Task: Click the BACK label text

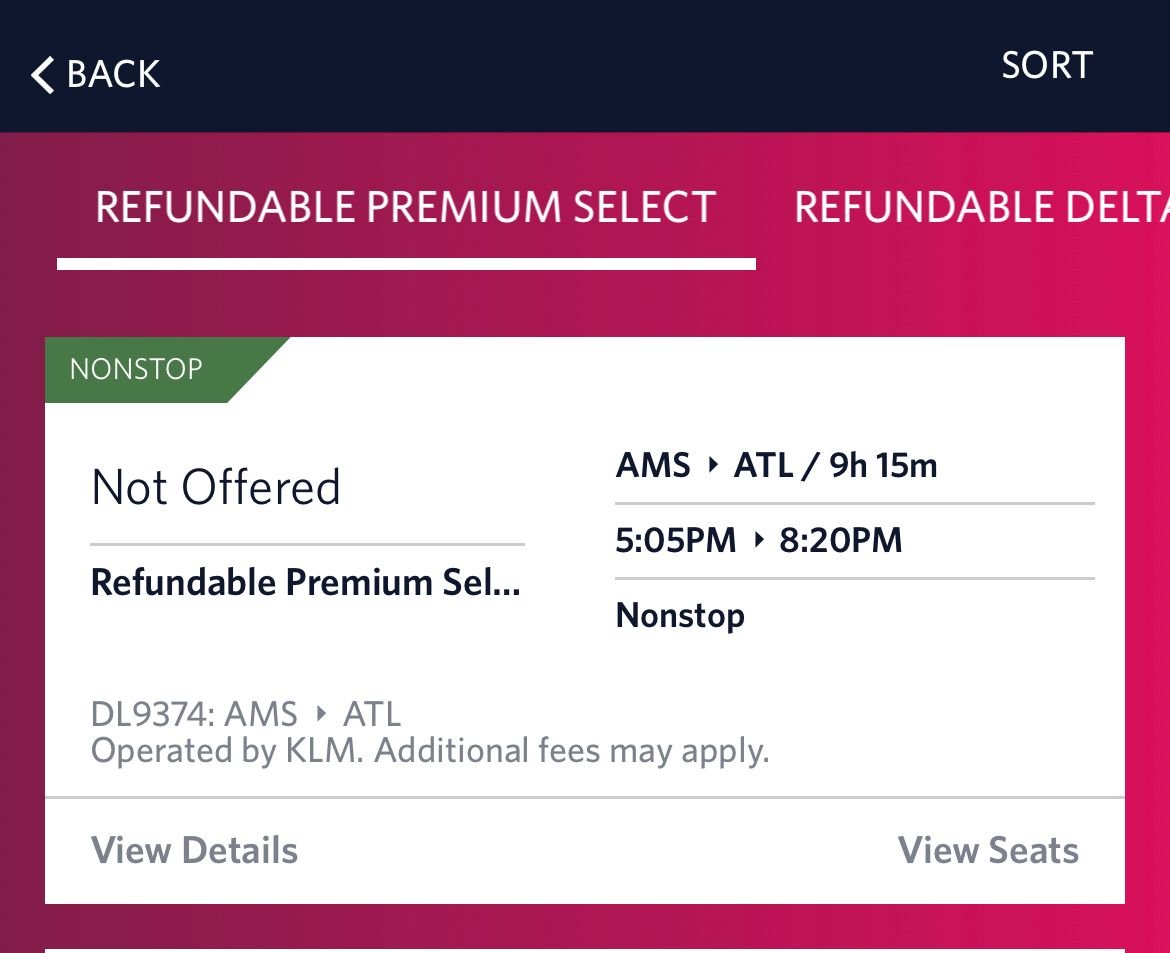Action: 113,75
